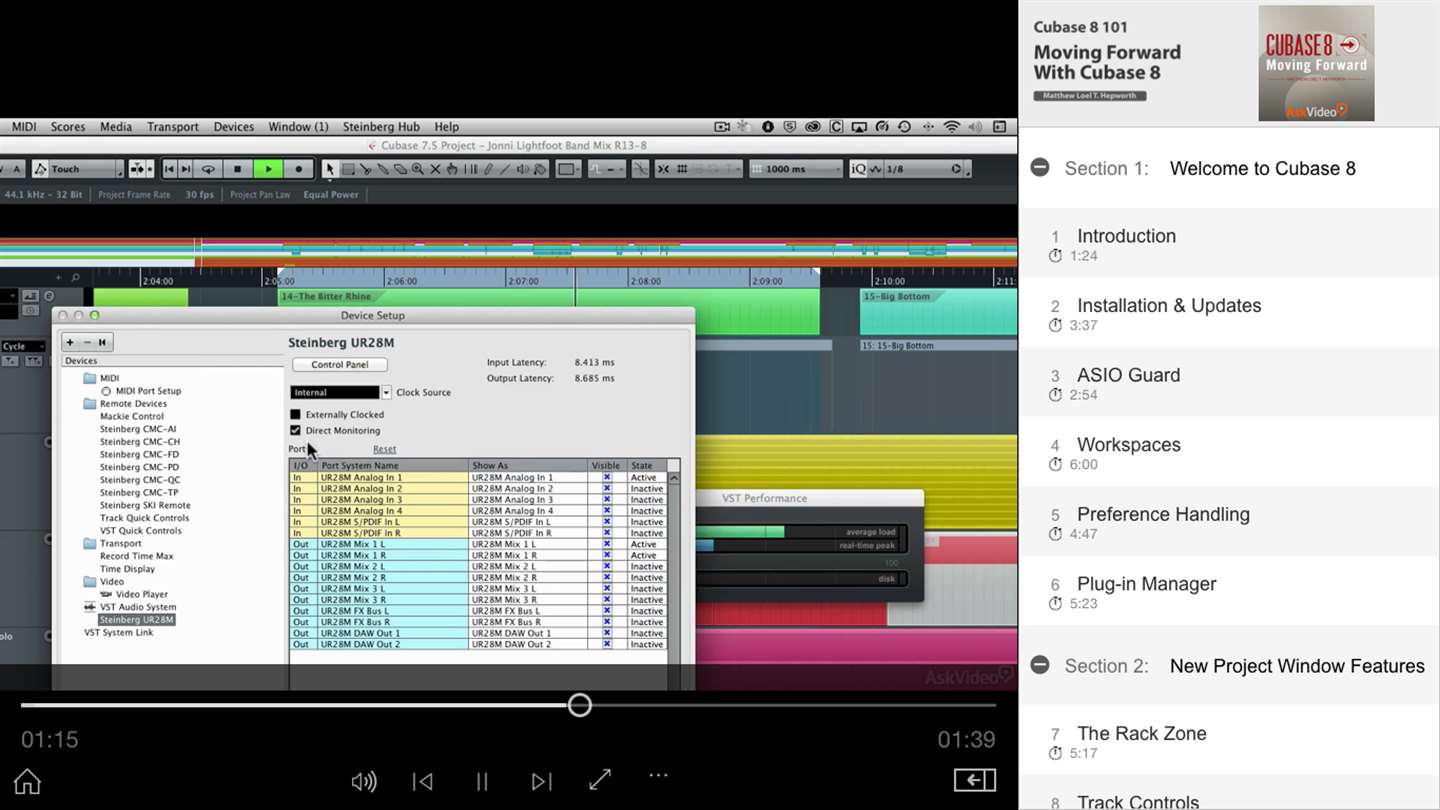Toggle Visible for UR28M Mix 1 L
This screenshot has height=810, width=1440.
pos(606,544)
